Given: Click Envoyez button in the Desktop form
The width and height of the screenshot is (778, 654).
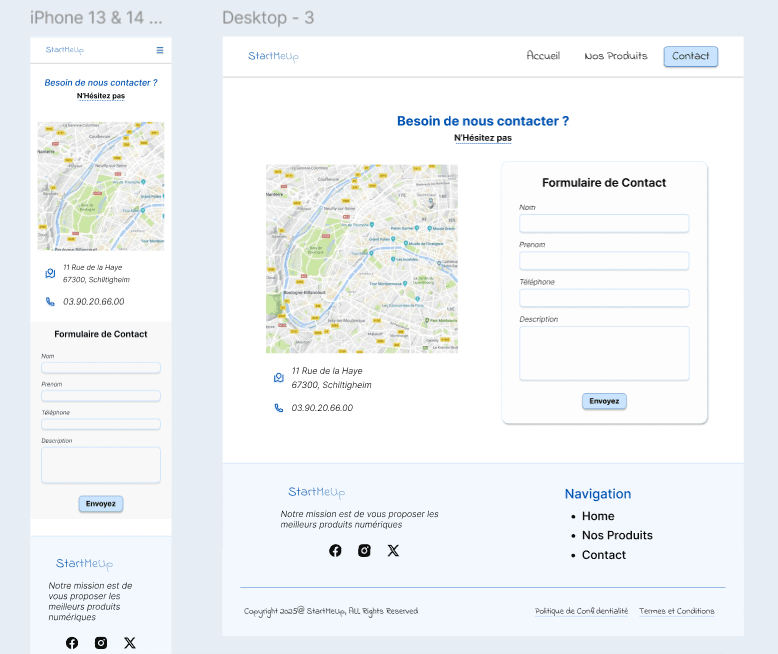Looking at the screenshot, I should tap(604, 401).
